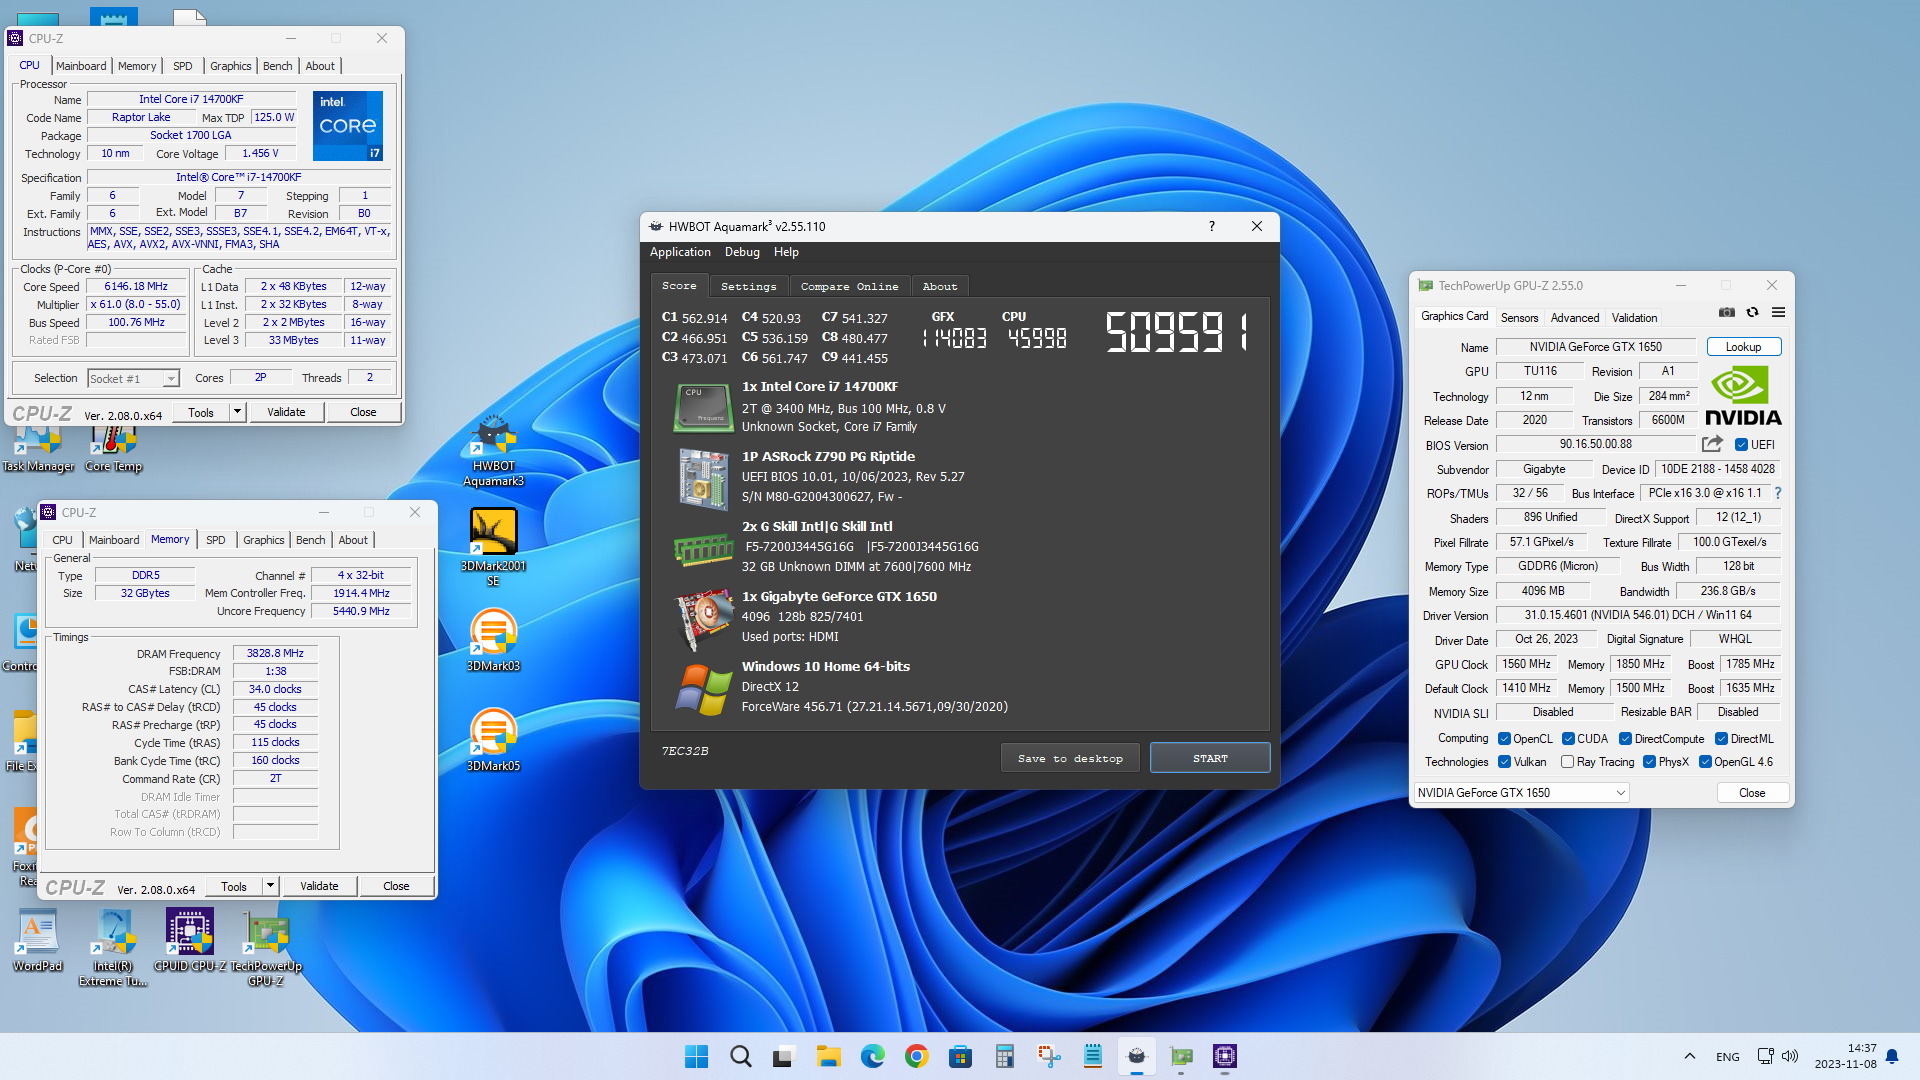Launch Google Chrome from taskbar
Image resolution: width=1920 pixels, height=1080 pixels.
(916, 1056)
